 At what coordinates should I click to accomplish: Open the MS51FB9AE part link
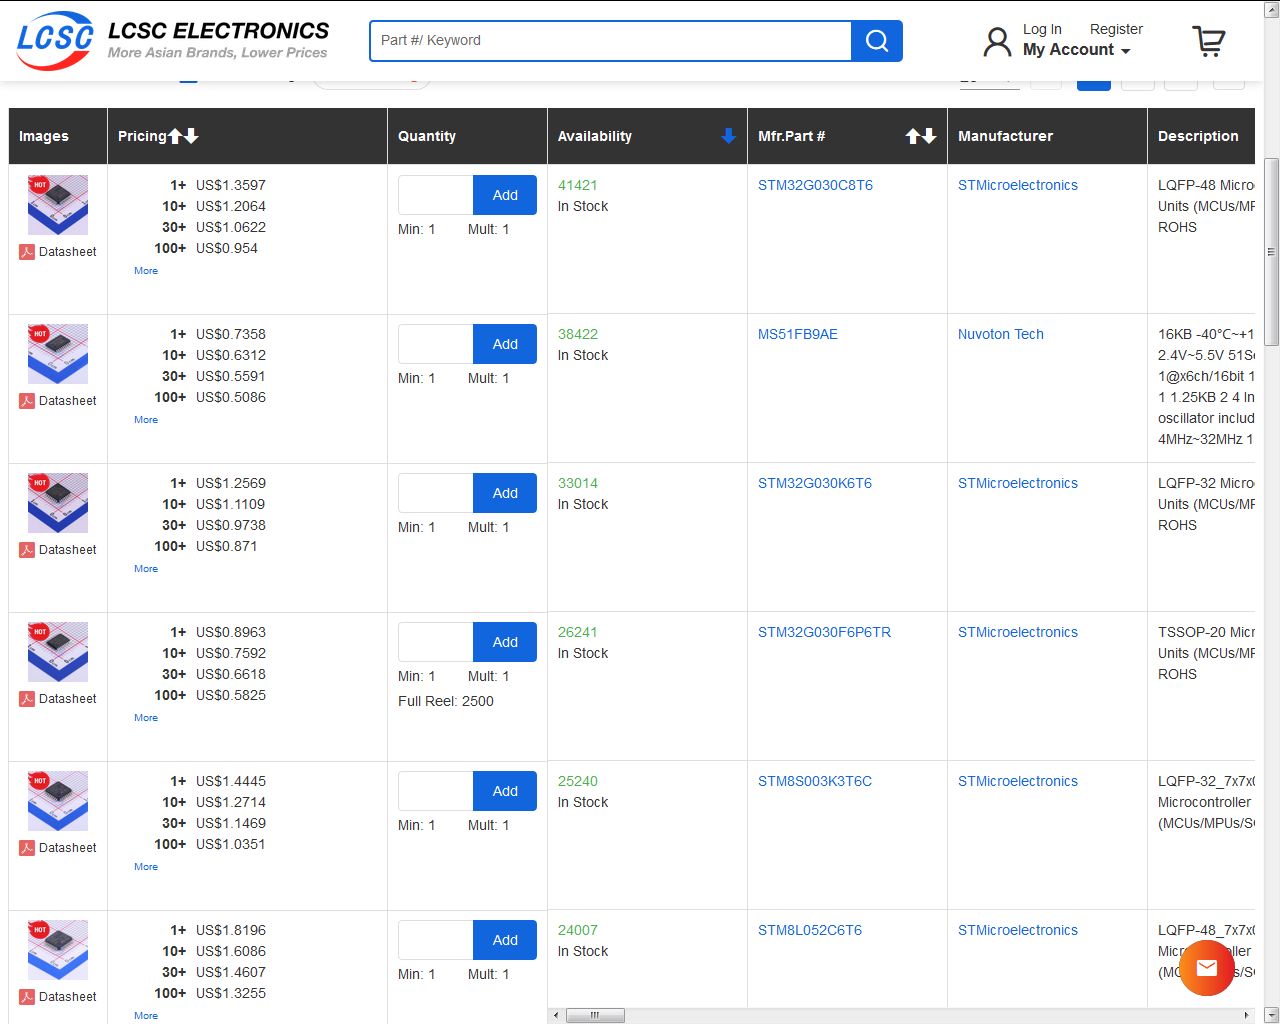(798, 334)
